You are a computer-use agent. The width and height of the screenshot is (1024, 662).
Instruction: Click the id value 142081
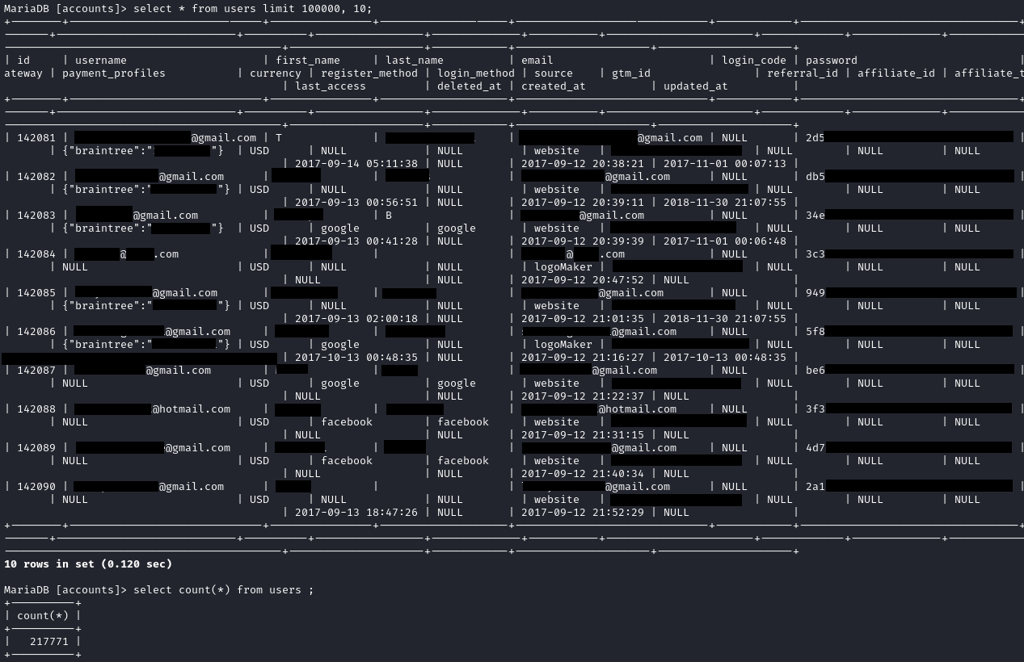[36, 138]
